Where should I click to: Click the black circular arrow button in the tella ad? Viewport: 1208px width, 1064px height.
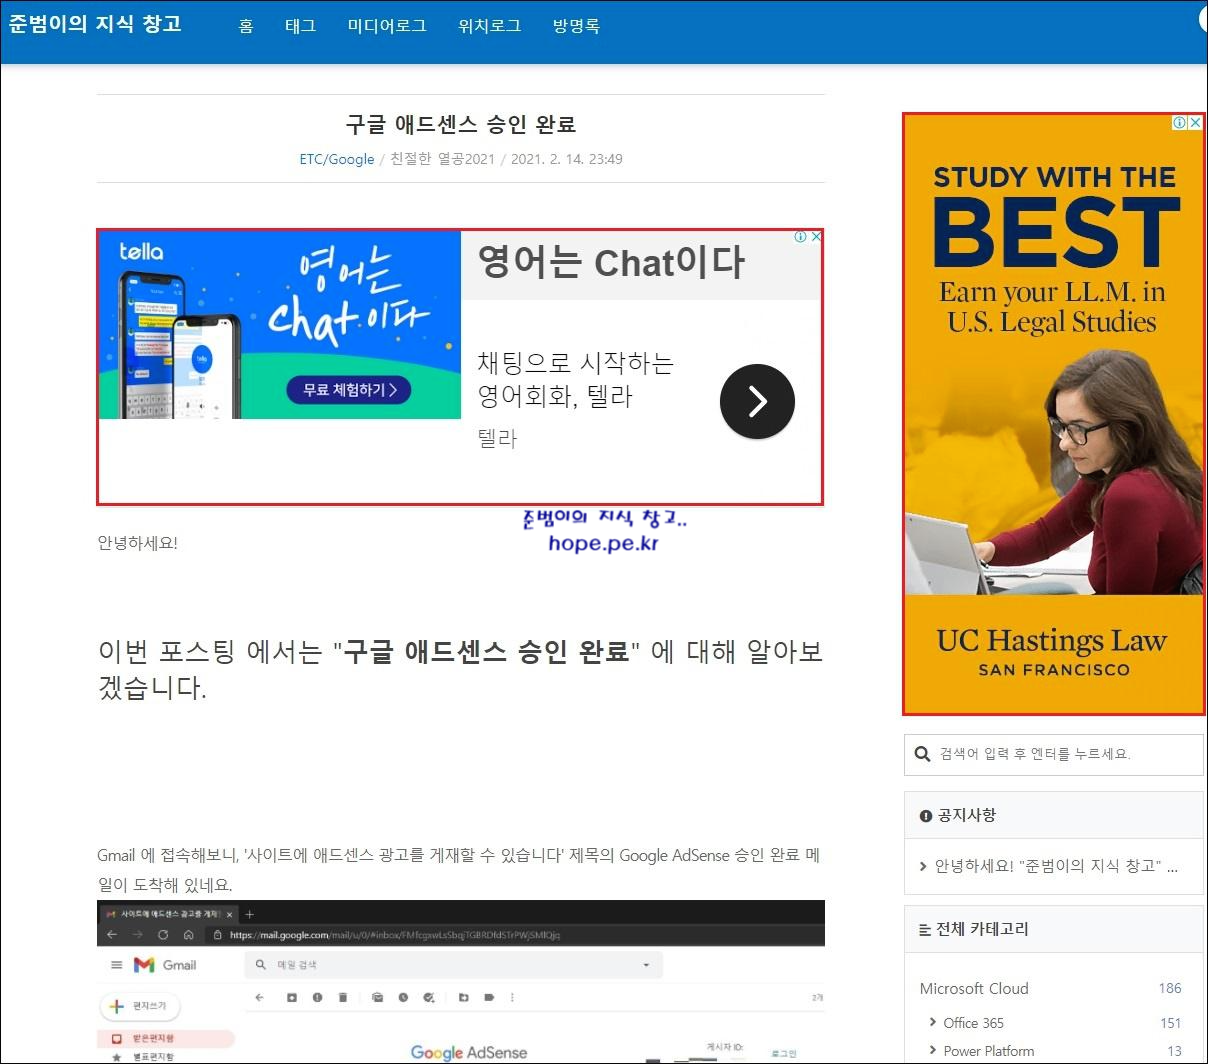(757, 401)
